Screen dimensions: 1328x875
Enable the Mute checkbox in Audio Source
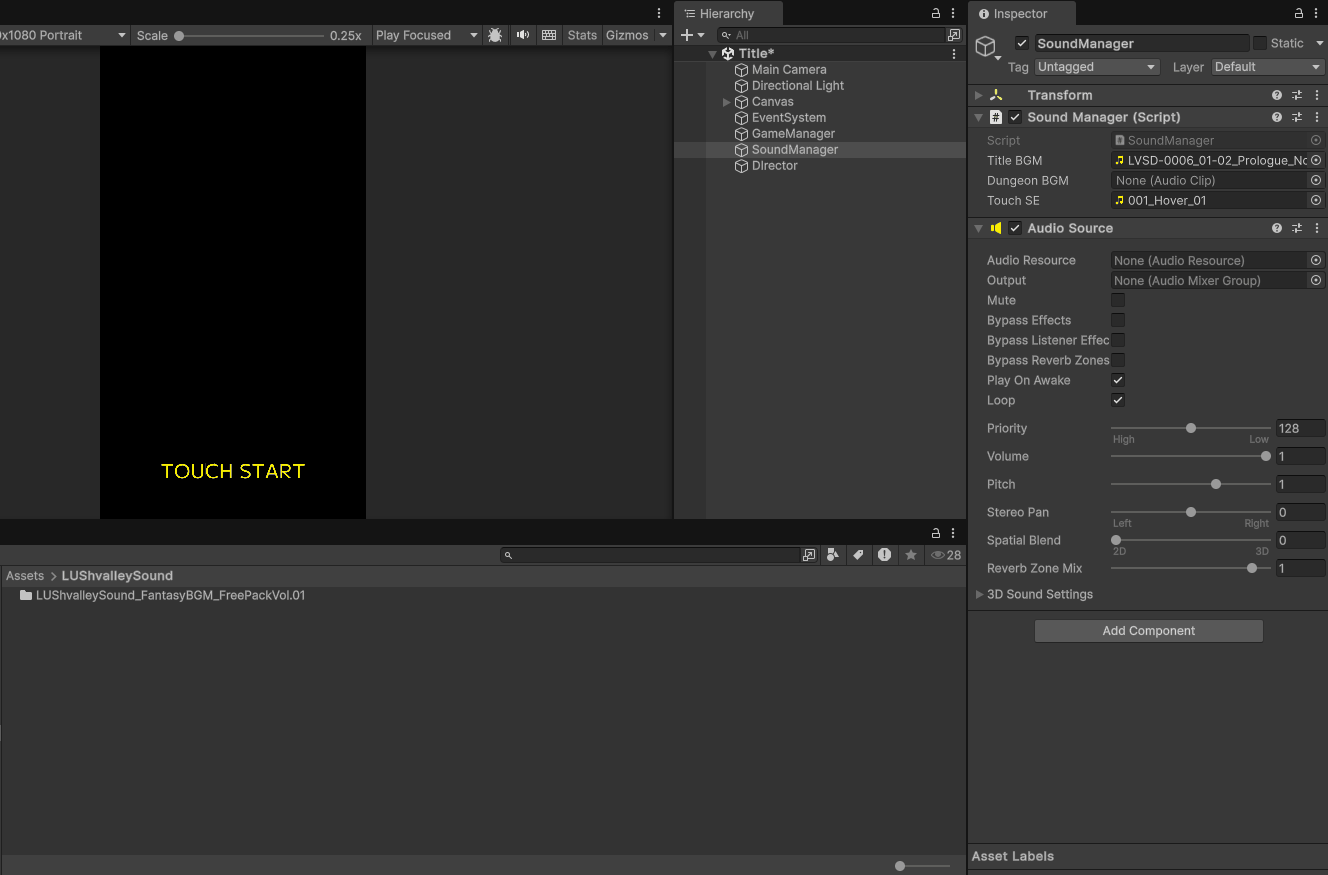tap(1118, 300)
